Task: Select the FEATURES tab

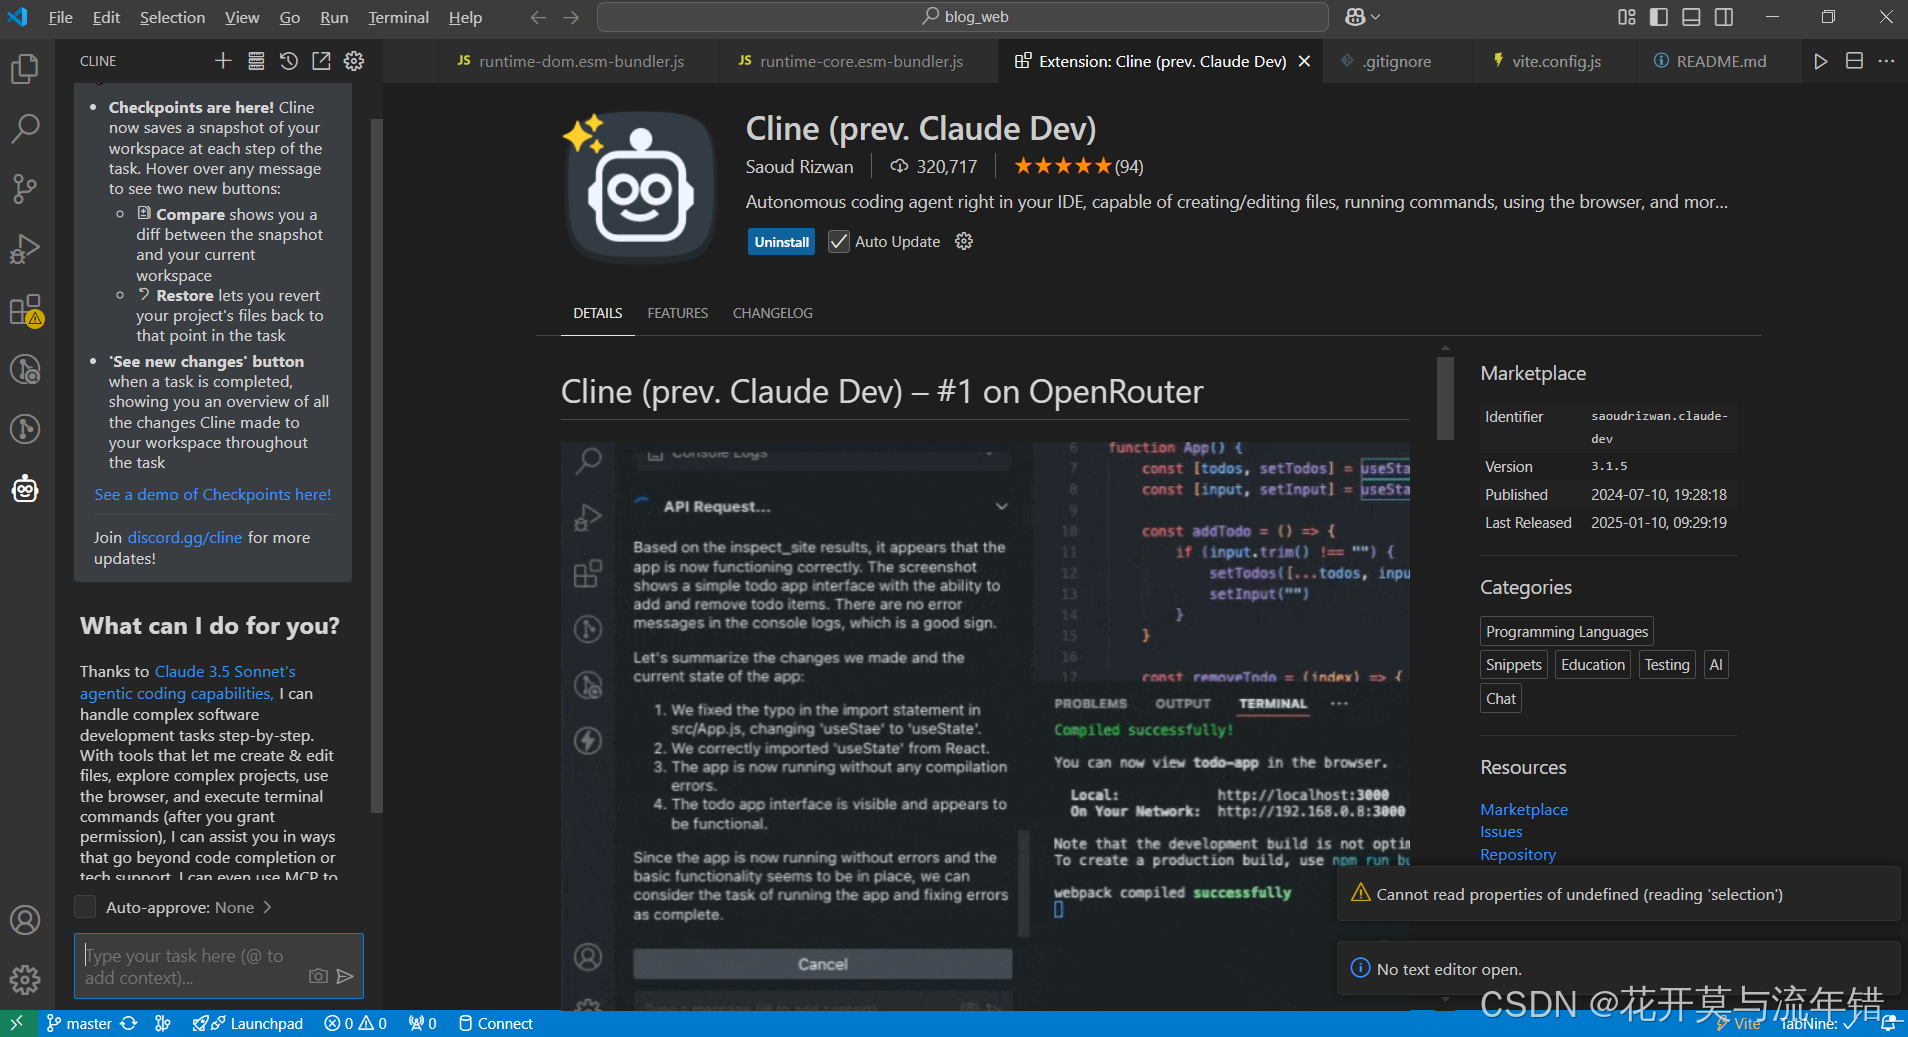Action: (x=677, y=313)
